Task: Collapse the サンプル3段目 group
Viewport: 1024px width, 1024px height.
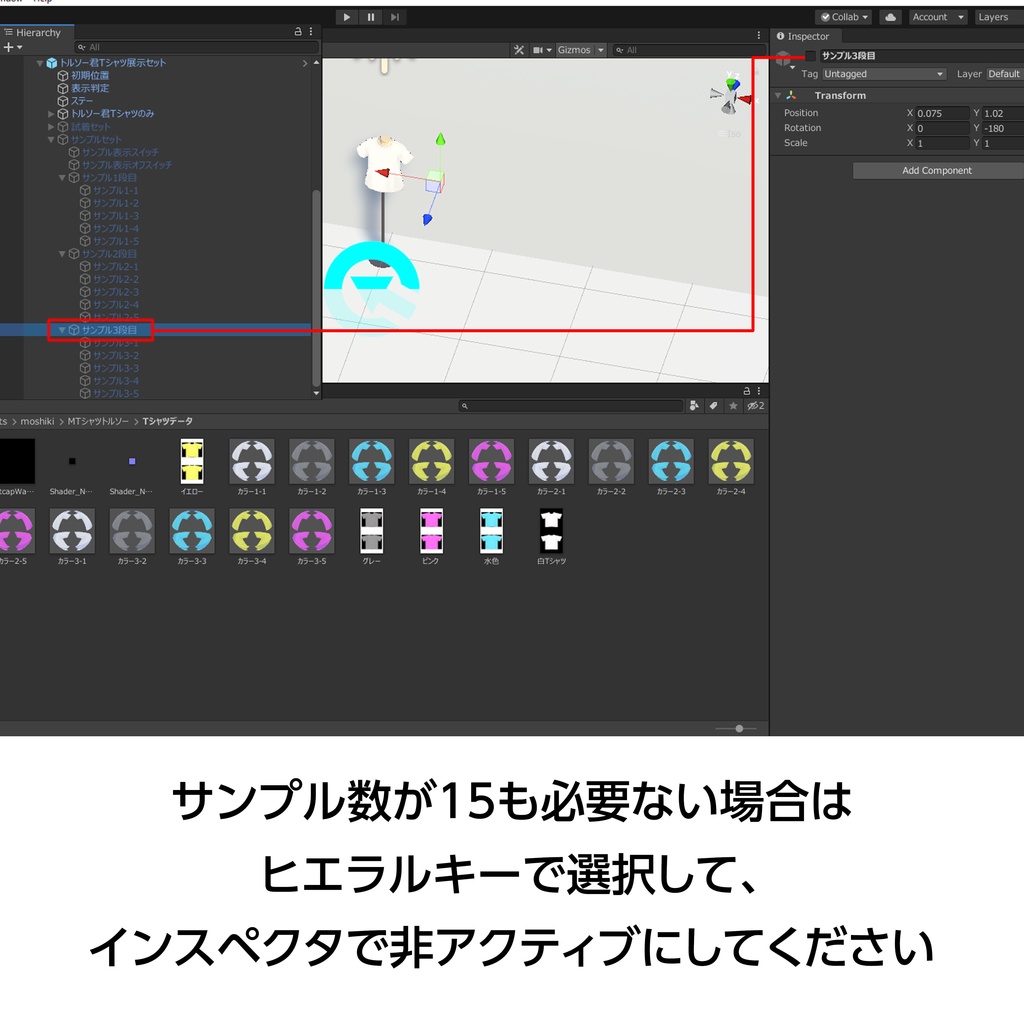Action: click(x=62, y=330)
